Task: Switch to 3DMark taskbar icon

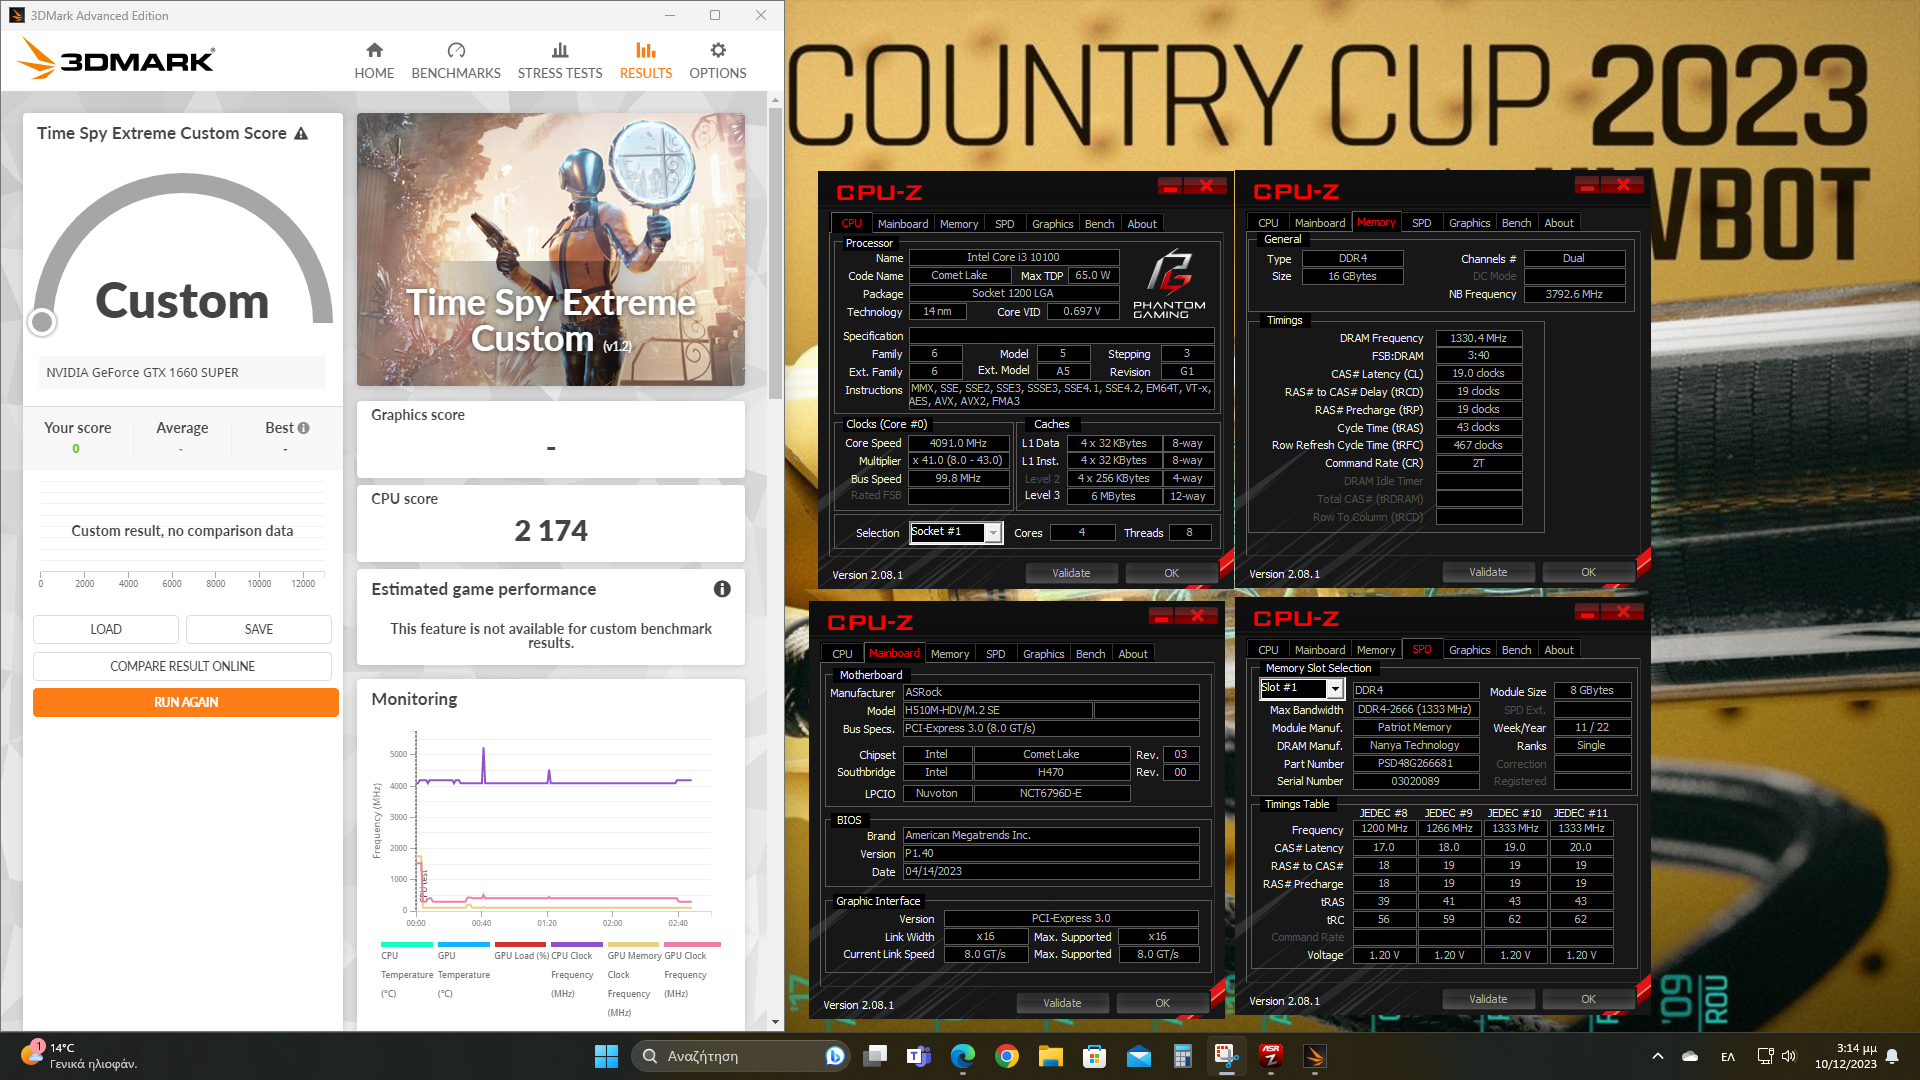Action: [1315, 1056]
